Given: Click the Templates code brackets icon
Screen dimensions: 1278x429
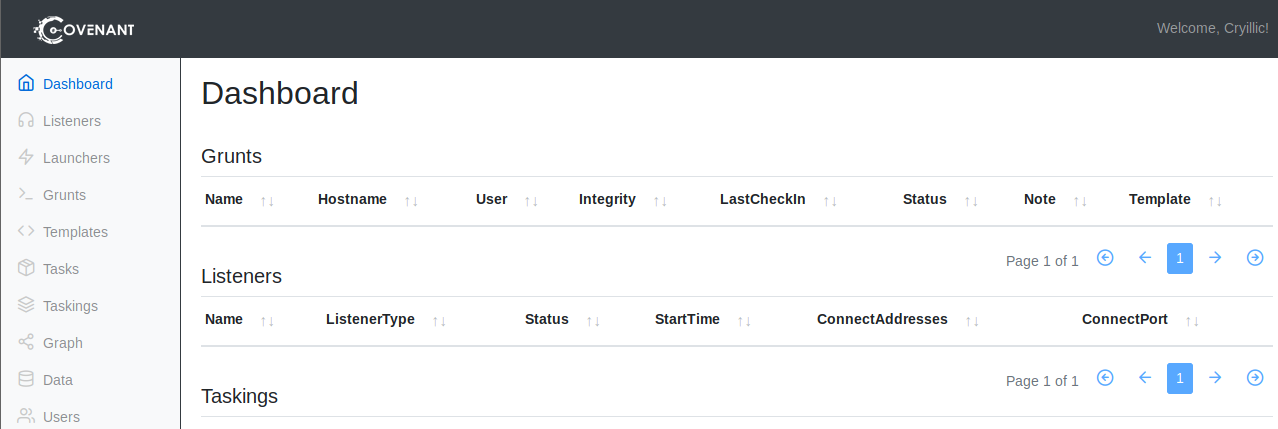Looking at the screenshot, I should point(27,232).
